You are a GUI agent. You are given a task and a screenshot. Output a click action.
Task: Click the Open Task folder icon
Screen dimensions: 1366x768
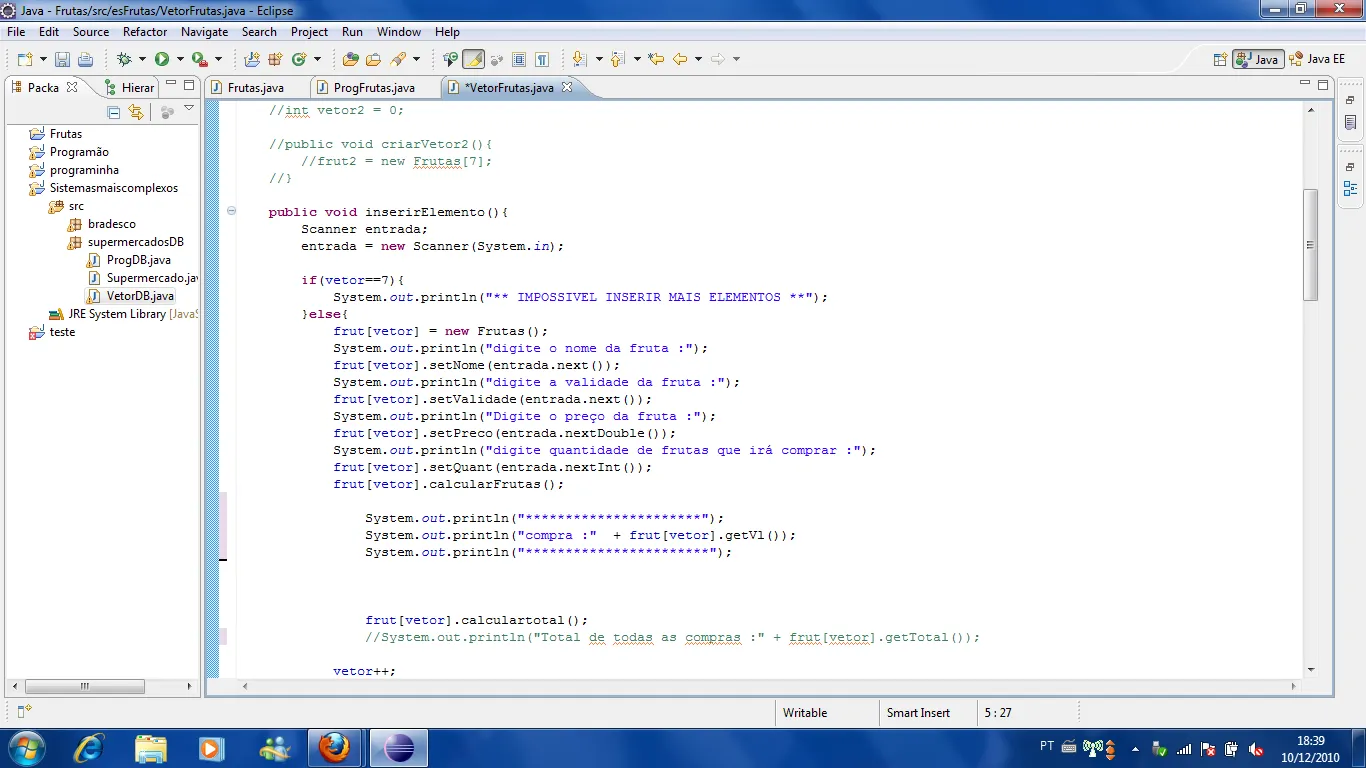[373, 59]
